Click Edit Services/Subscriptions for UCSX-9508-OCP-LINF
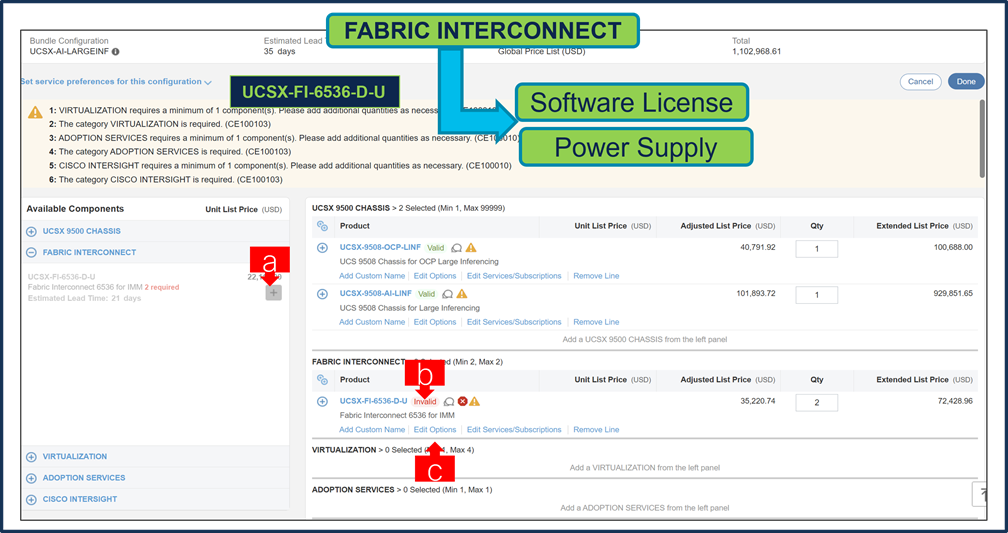This screenshot has width=1008, height=533. (x=514, y=276)
